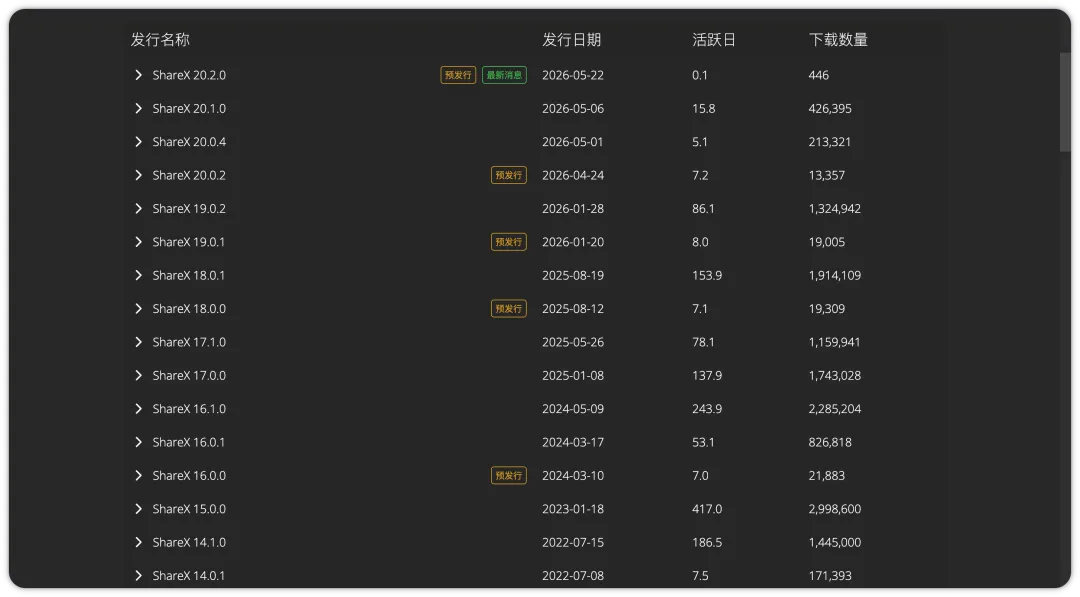Click the release date 2024-05-09
The height and width of the screenshot is (597, 1080).
pos(573,409)
